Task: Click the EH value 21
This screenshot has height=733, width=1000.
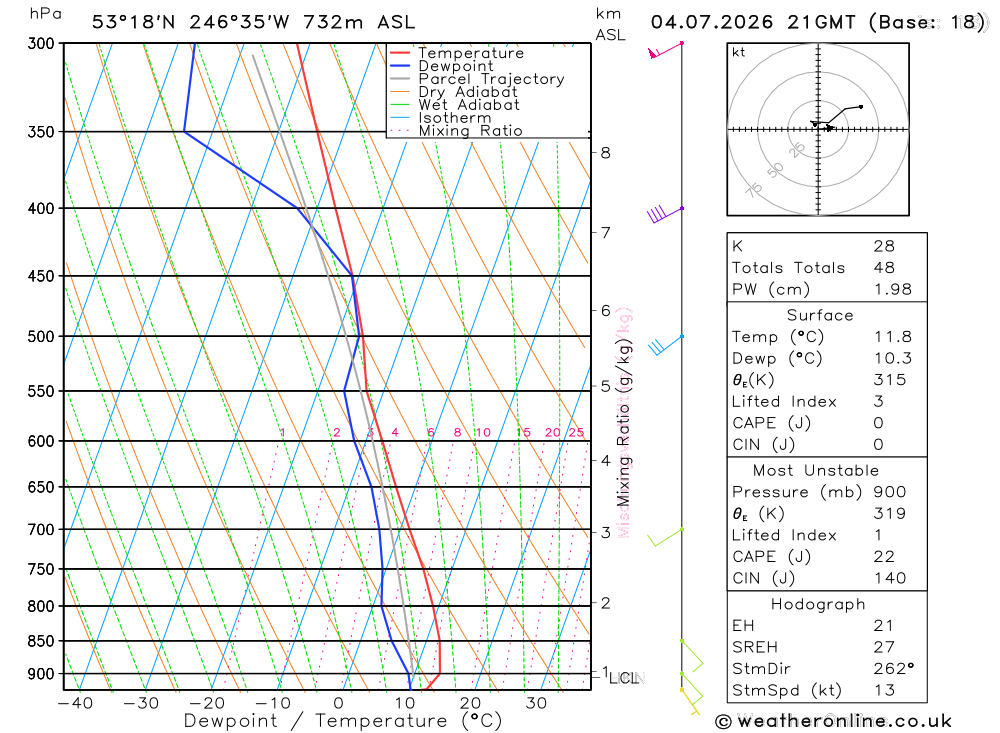Action: tap(884, 626)
